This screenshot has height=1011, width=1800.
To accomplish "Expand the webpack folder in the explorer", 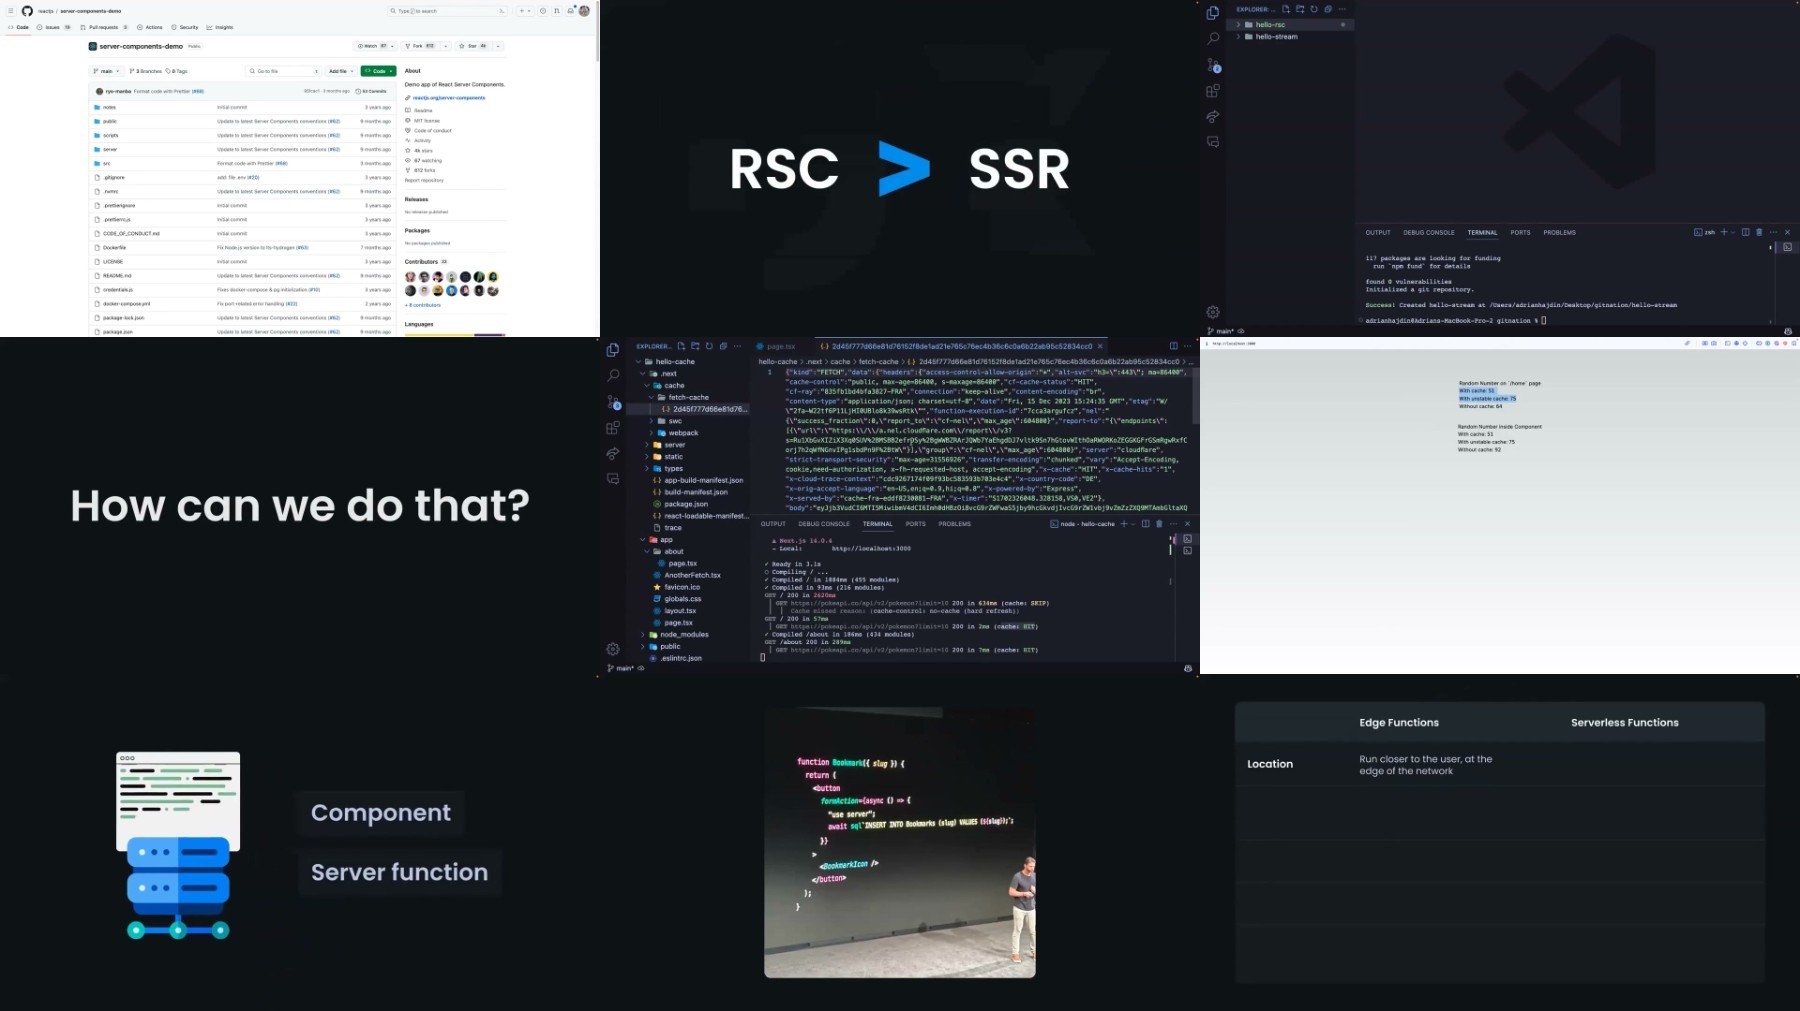I will 683,433.
